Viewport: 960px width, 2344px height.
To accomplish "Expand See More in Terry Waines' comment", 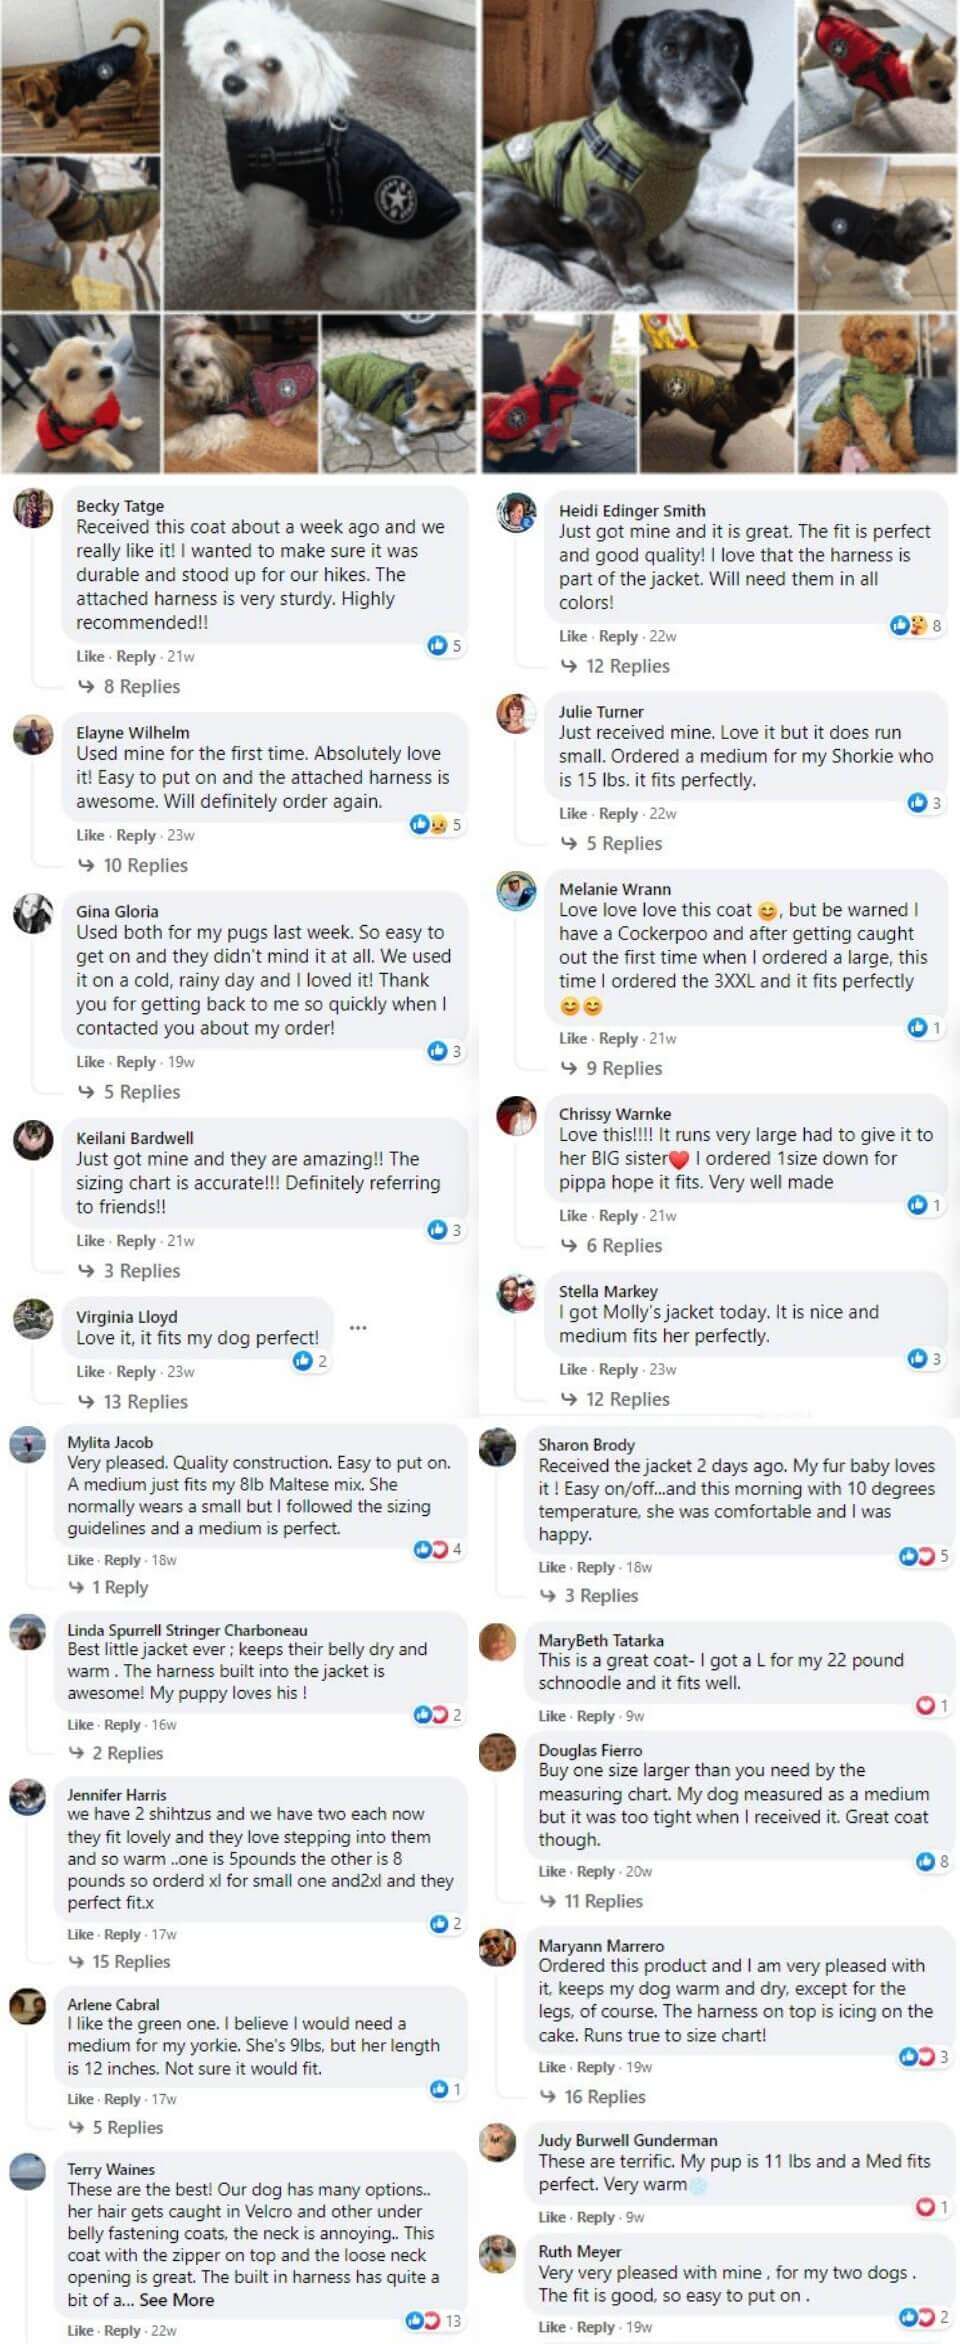I will coord(177,2300).
